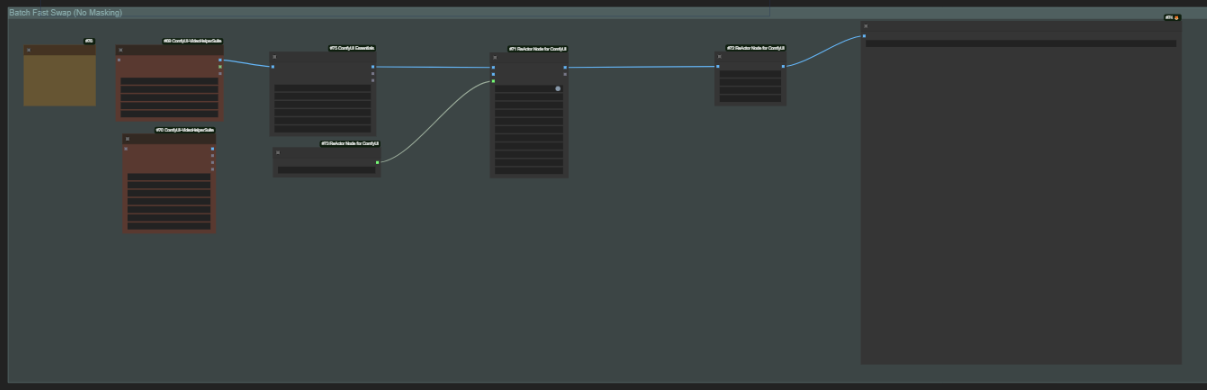The image size is (1207, 390).
Task: Click the first widget row in ReActor node #72
Action: point(750,74)
